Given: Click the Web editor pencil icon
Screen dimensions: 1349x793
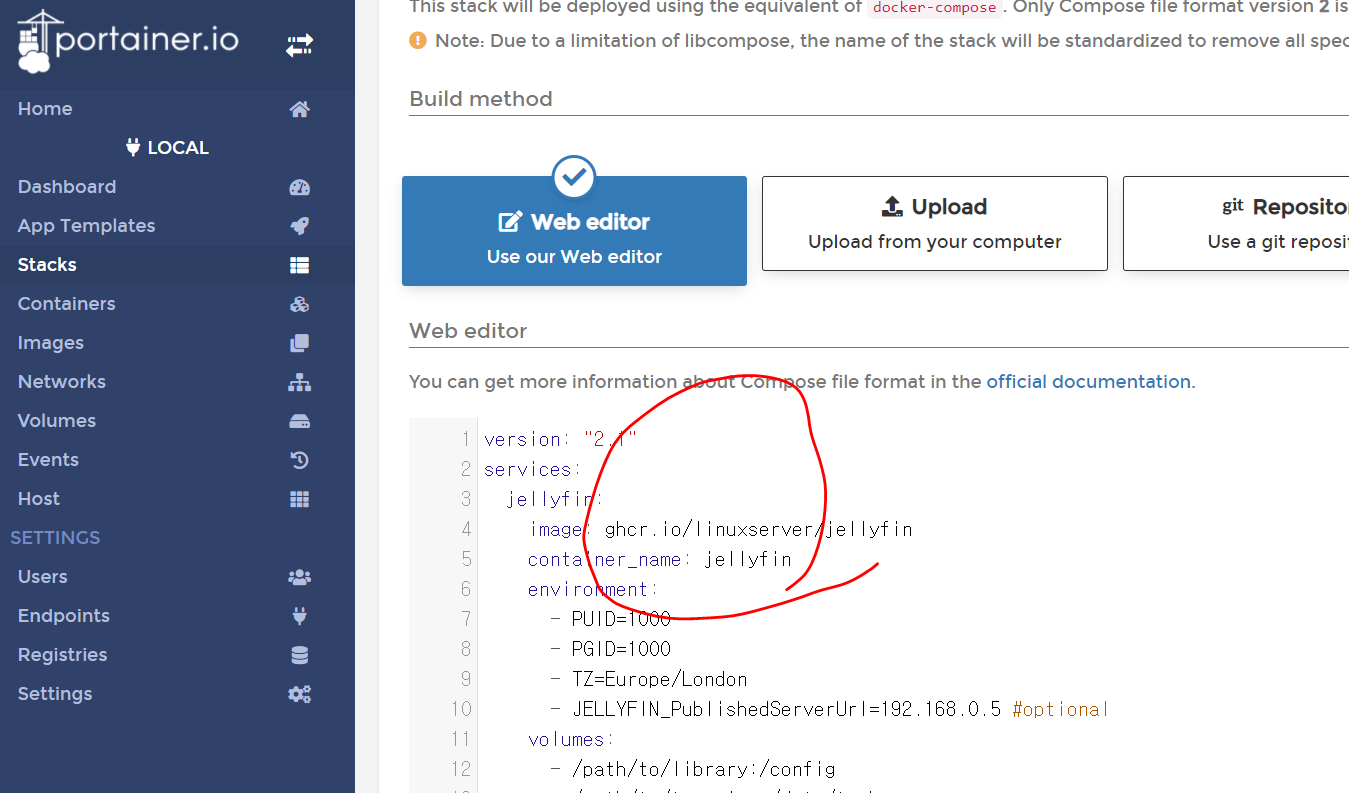Looking at the screenshot, I should [x=510, y=222].
